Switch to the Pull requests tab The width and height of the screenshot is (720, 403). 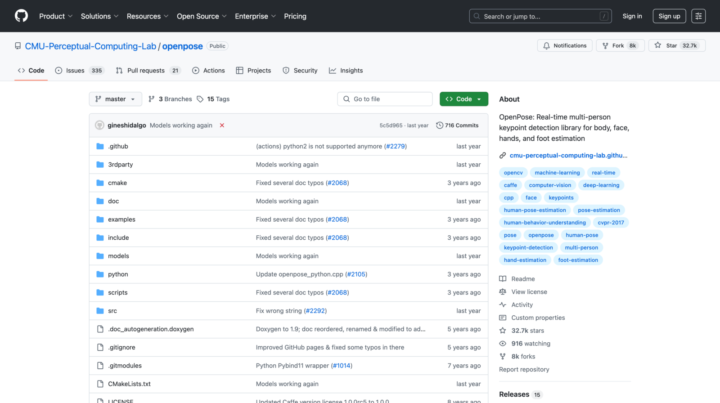(147, 71)
